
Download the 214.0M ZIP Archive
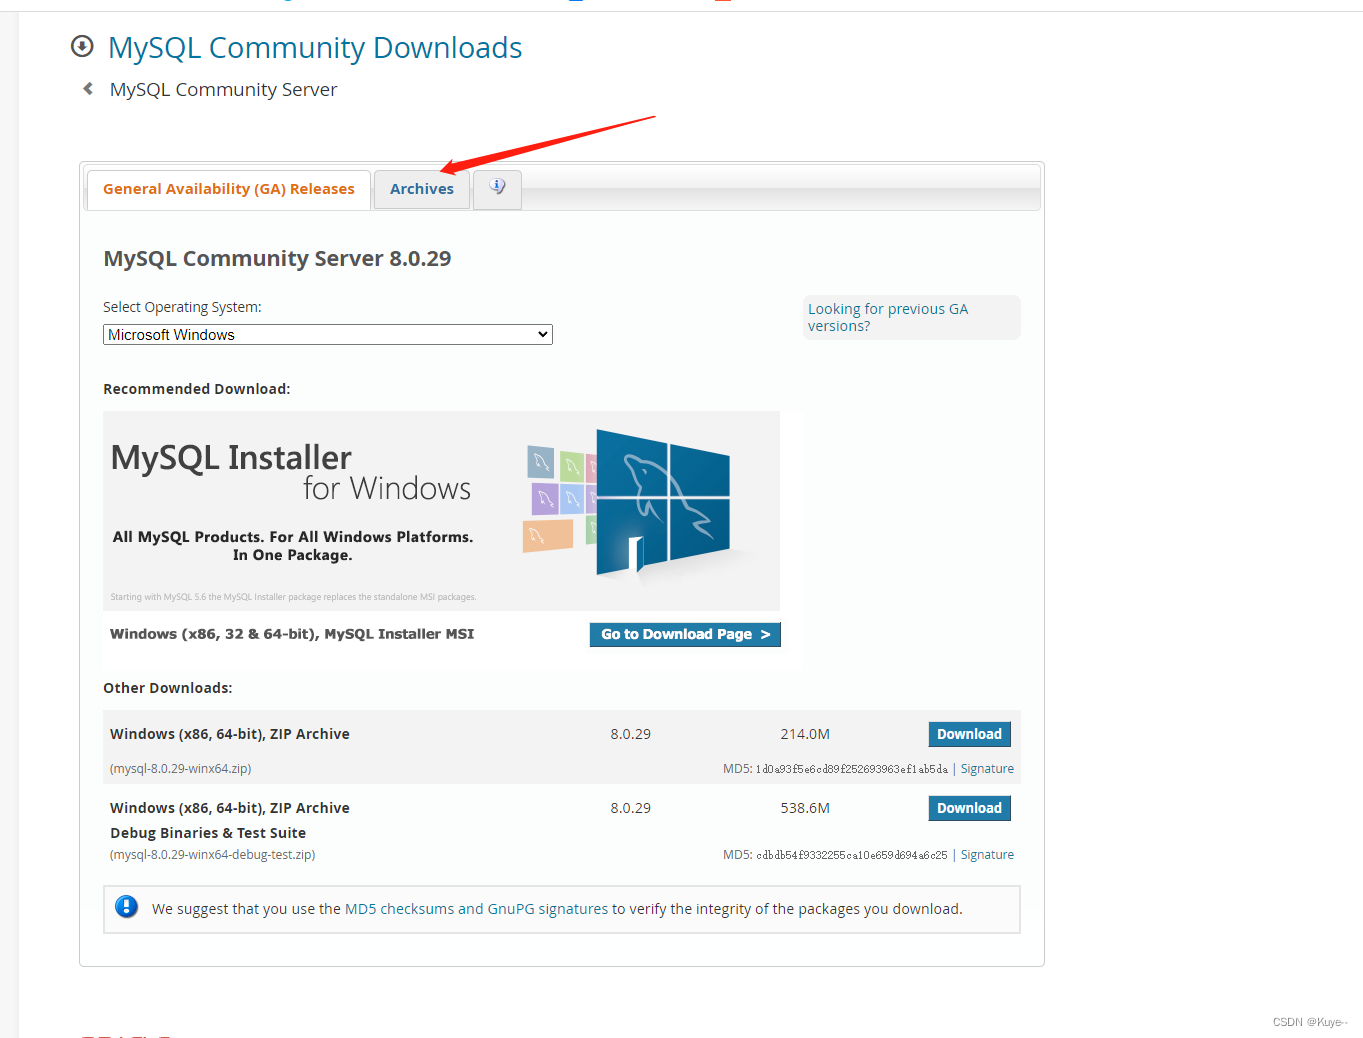tap(969, 734)
